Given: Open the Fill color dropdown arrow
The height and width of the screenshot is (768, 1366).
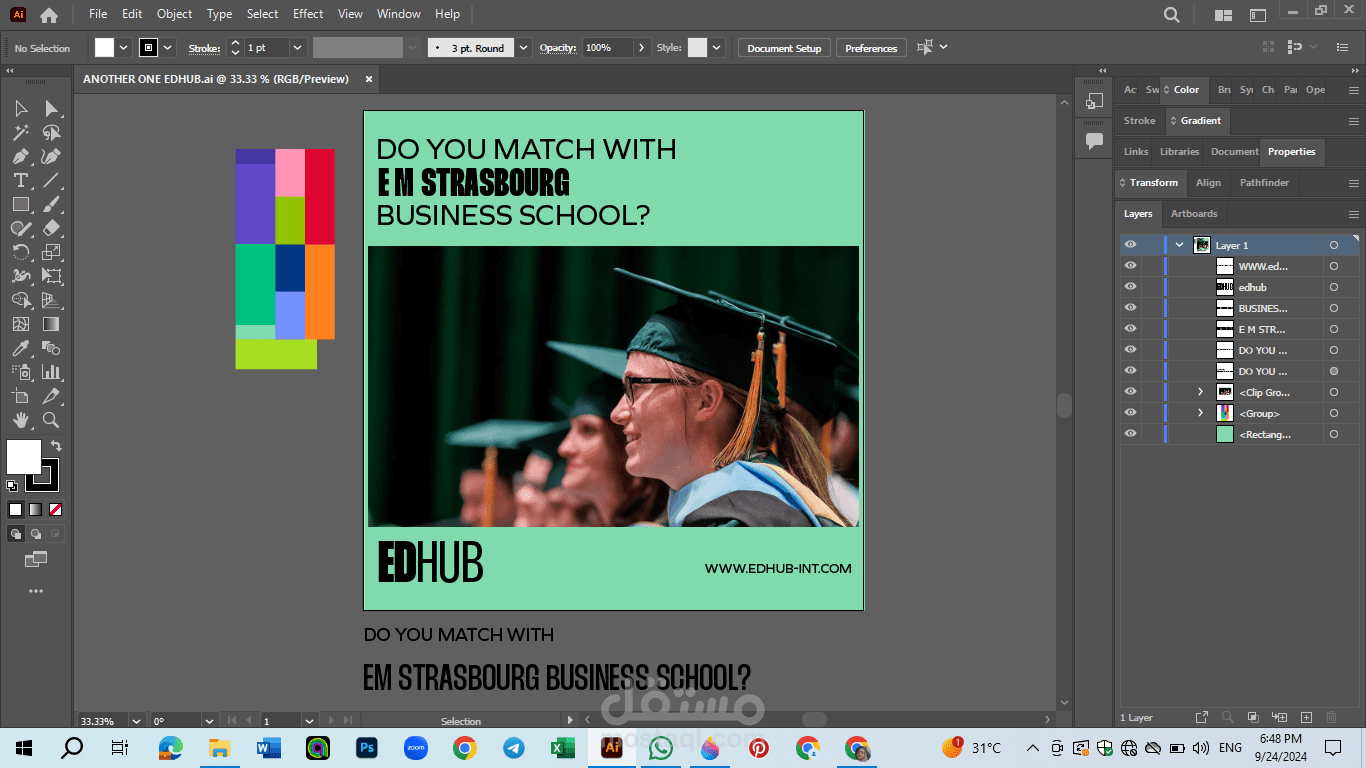Looking at the screenshot, I should (124, 48).
